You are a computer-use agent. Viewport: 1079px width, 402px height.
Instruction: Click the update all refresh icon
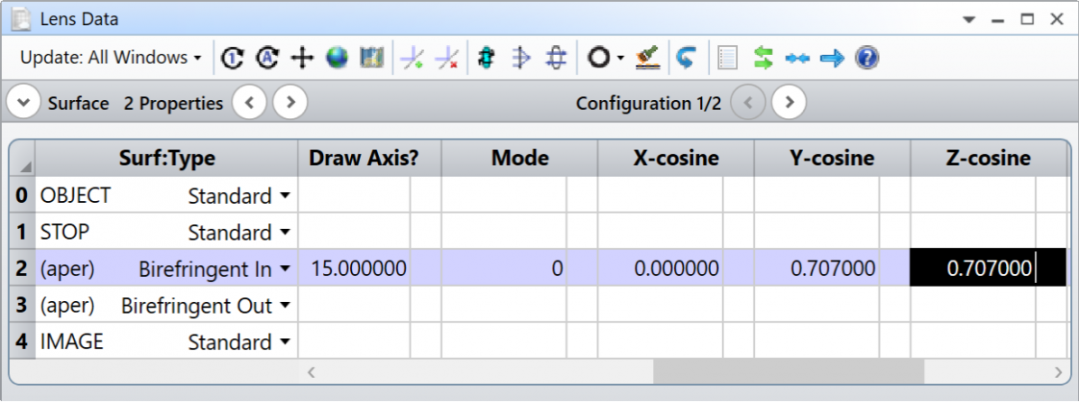pos(267,58)
